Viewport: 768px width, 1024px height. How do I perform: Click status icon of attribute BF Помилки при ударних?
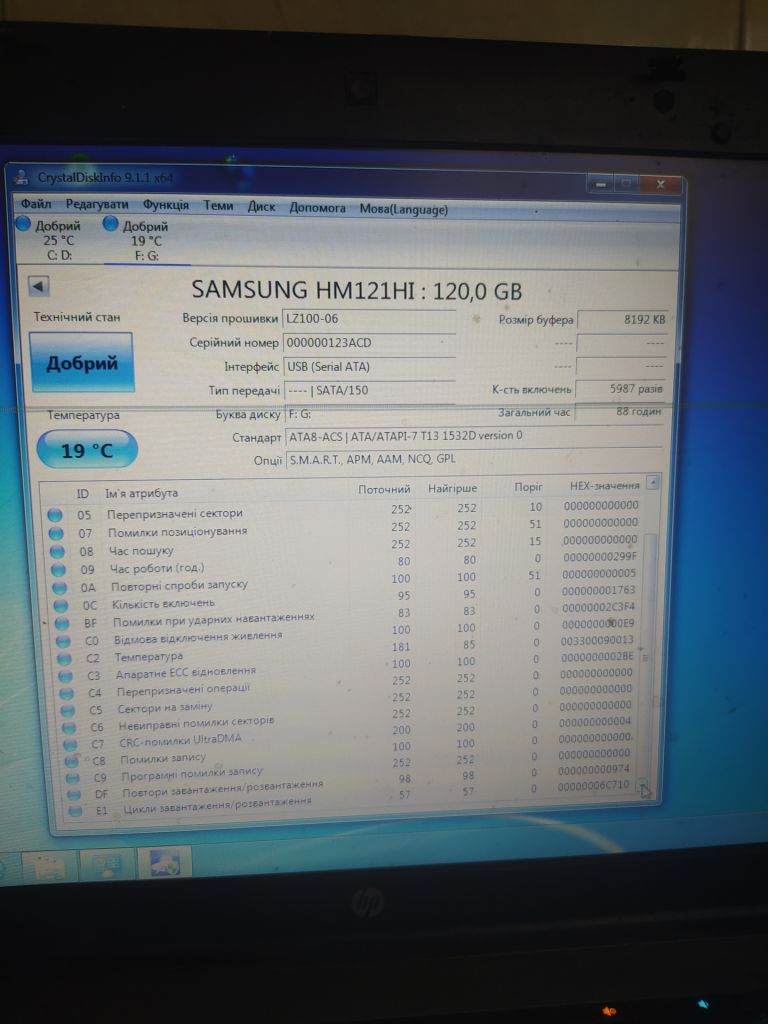(x=62, y=624)
